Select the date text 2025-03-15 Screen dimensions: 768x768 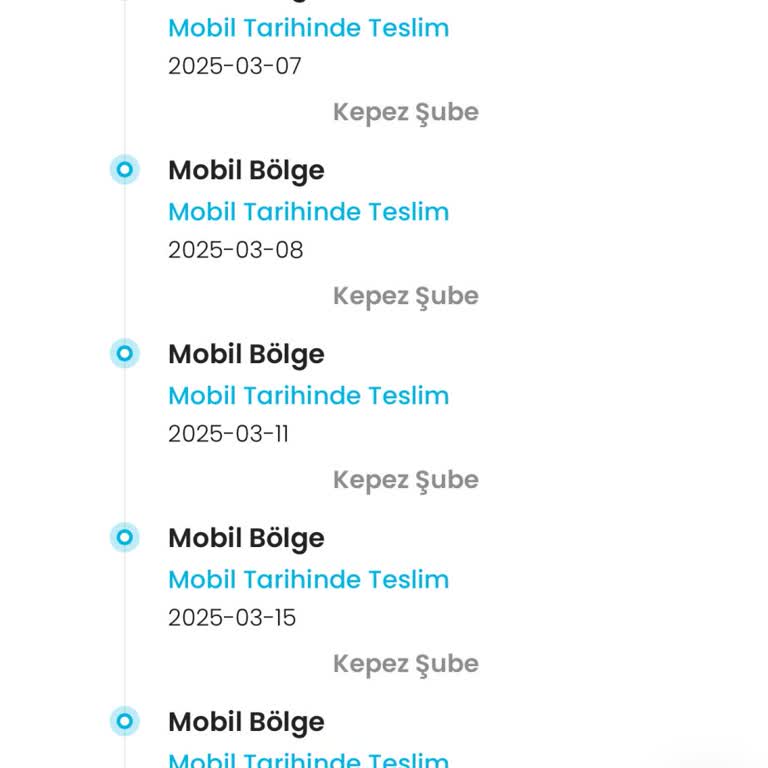pyautogui.click(x=232, y=618)
